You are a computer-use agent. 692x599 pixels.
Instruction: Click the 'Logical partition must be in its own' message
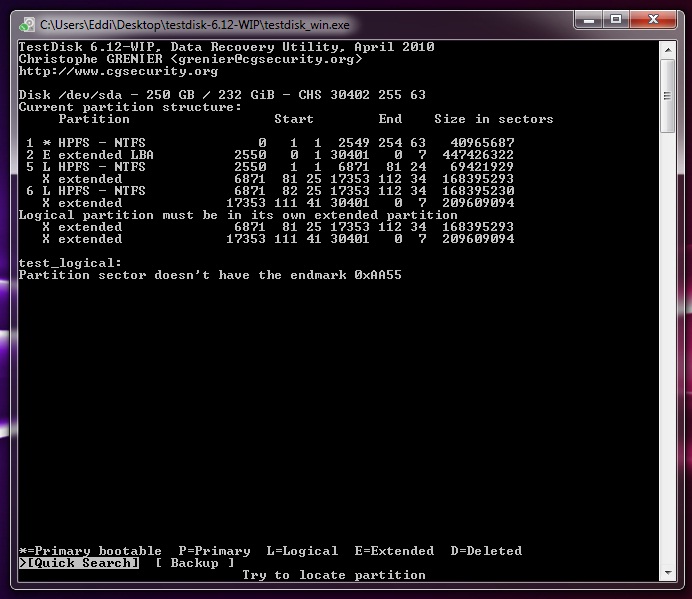tap(238, 215)
